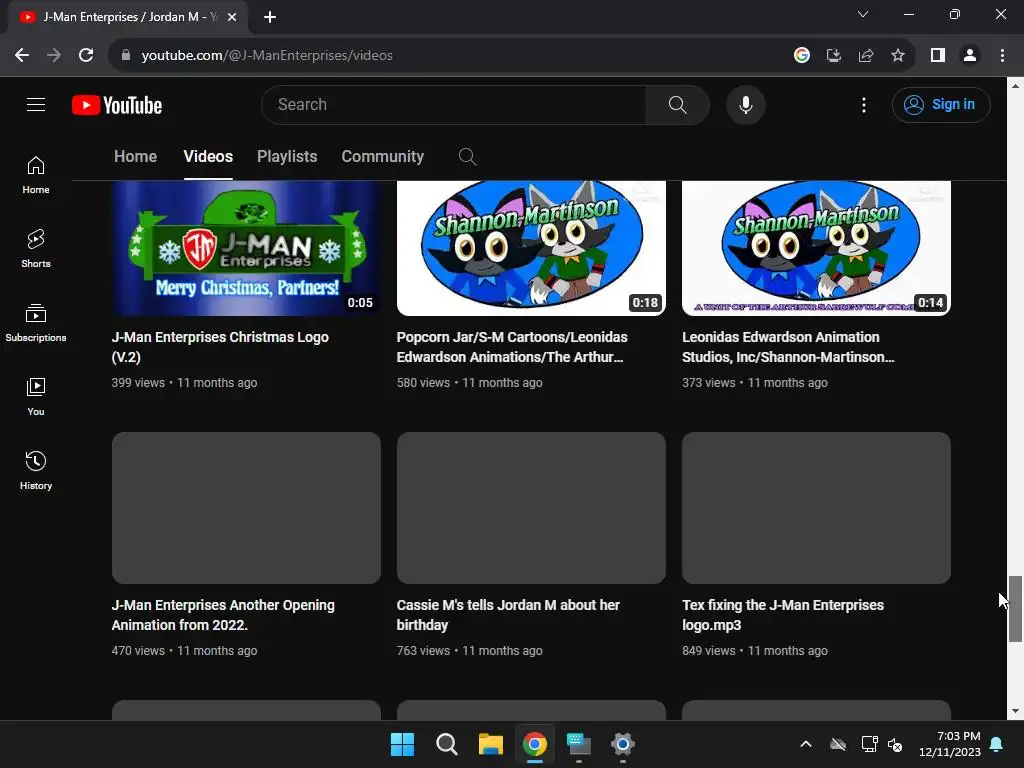
Task: Bookmark this page with the star
Action: pyautogui.click(x=898, y=56)
